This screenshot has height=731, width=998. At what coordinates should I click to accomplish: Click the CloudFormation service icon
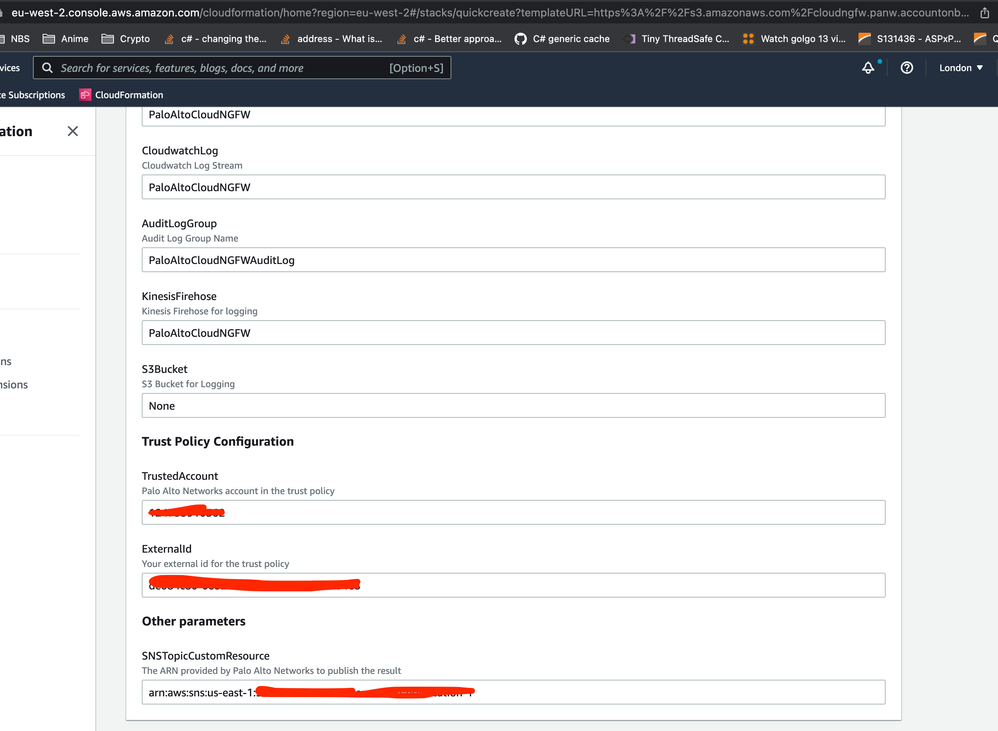85,95
